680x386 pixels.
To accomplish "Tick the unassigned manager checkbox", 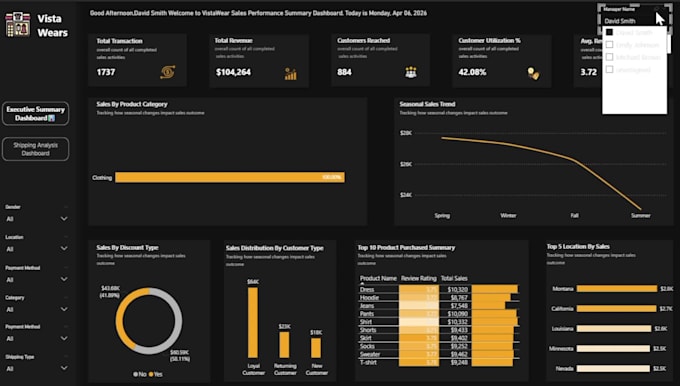I will [609, 69].
